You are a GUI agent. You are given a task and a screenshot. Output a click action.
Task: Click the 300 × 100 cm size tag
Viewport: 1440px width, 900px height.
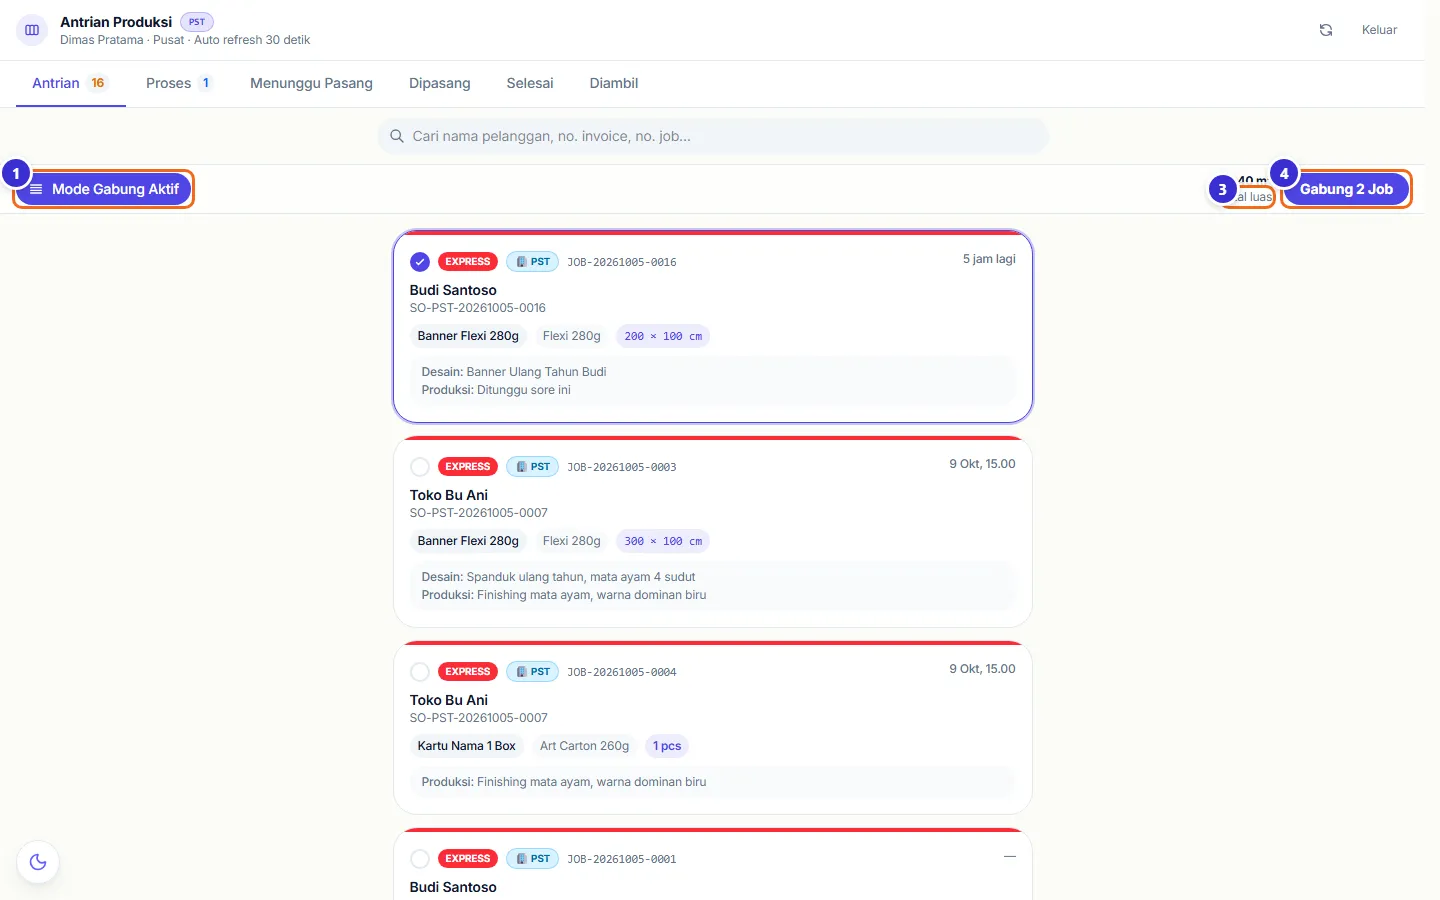click(663, 541)
